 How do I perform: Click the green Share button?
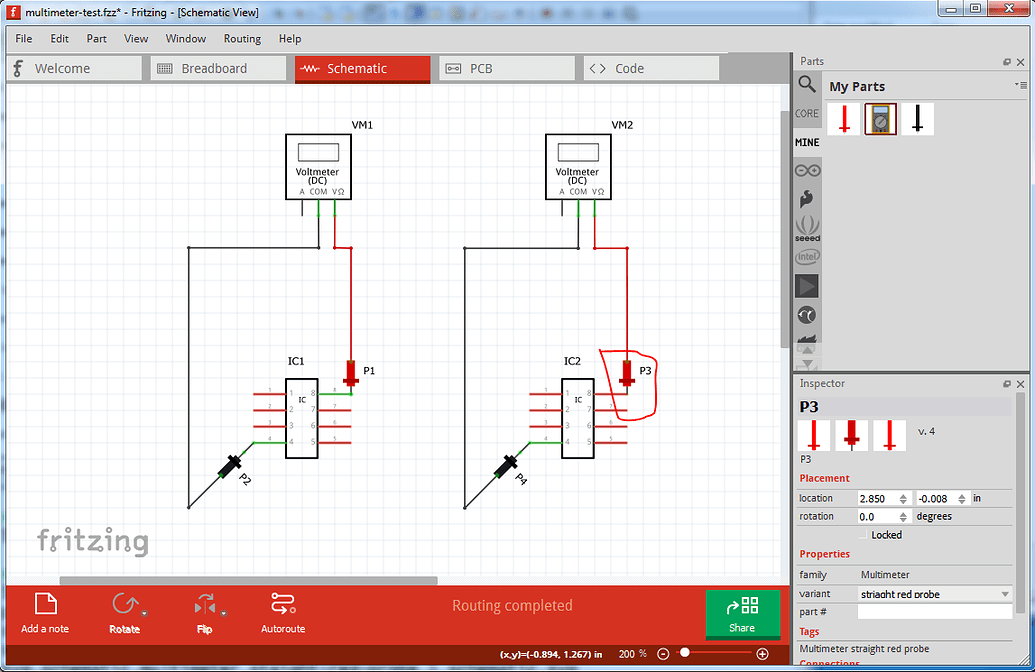743,613
